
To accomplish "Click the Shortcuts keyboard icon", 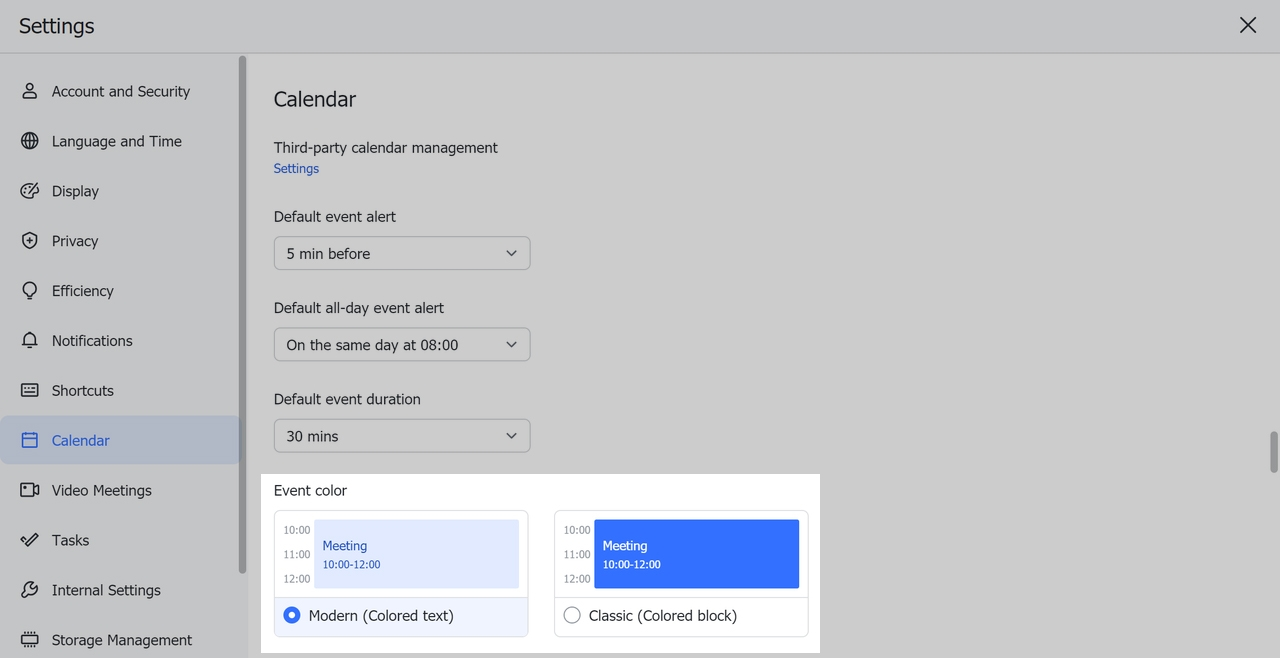I will tap(30, 391).
